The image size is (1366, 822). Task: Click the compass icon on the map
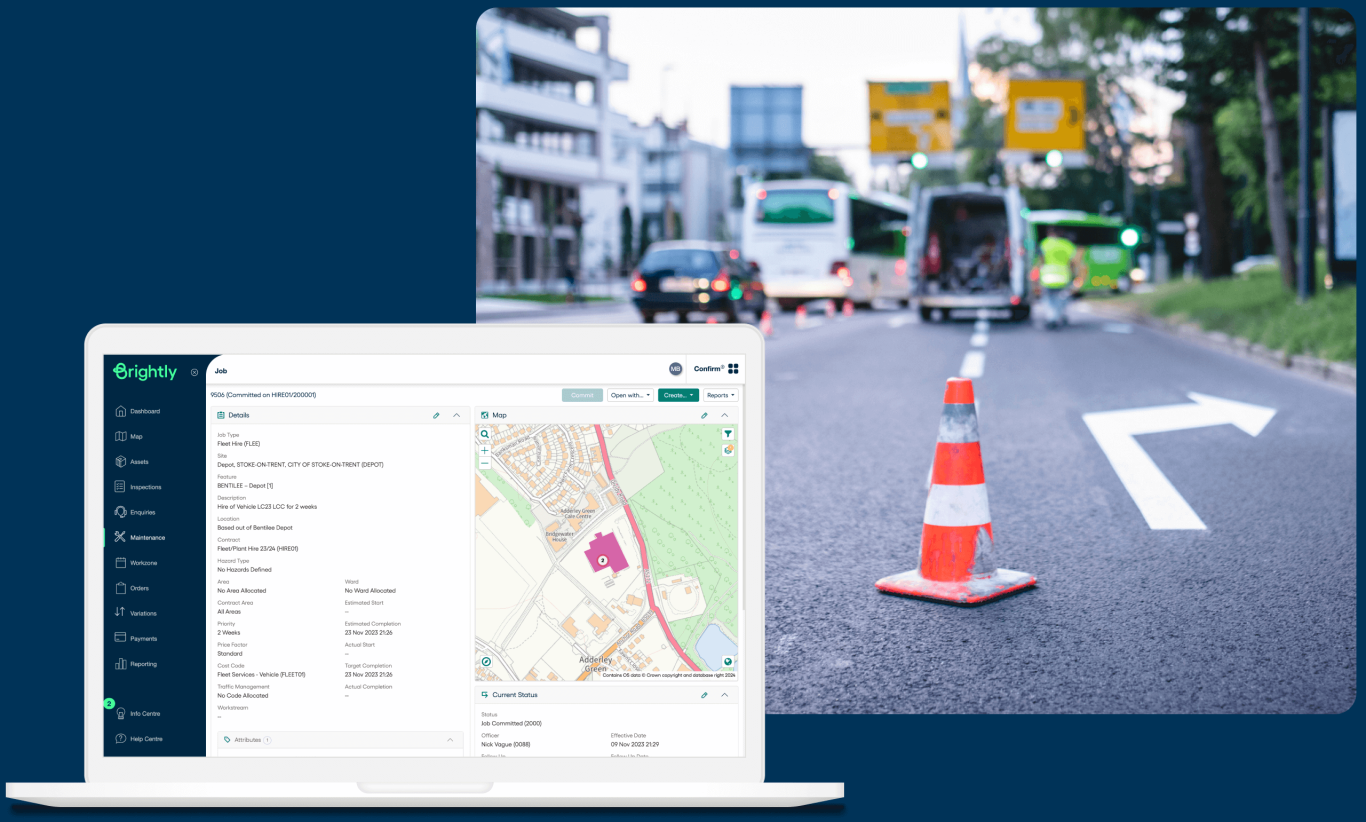click(x=486, y=662)
